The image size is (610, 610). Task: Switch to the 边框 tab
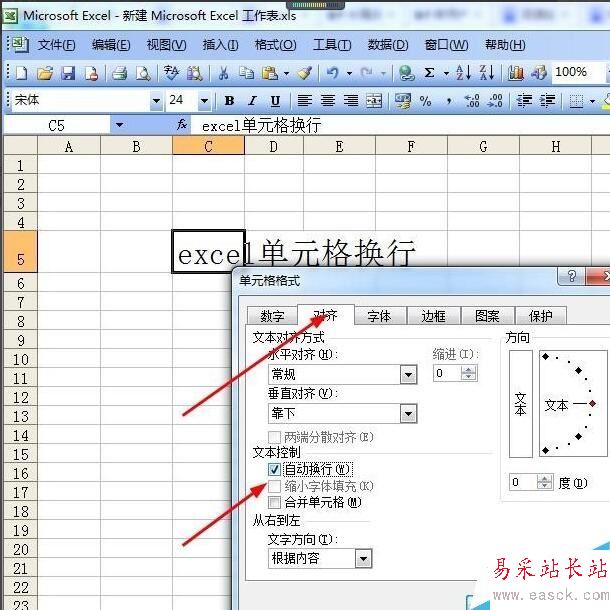tap(433, 316)
